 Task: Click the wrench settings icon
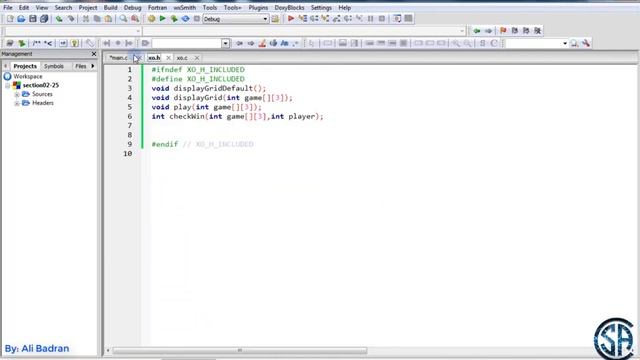[x=586, y=43]
